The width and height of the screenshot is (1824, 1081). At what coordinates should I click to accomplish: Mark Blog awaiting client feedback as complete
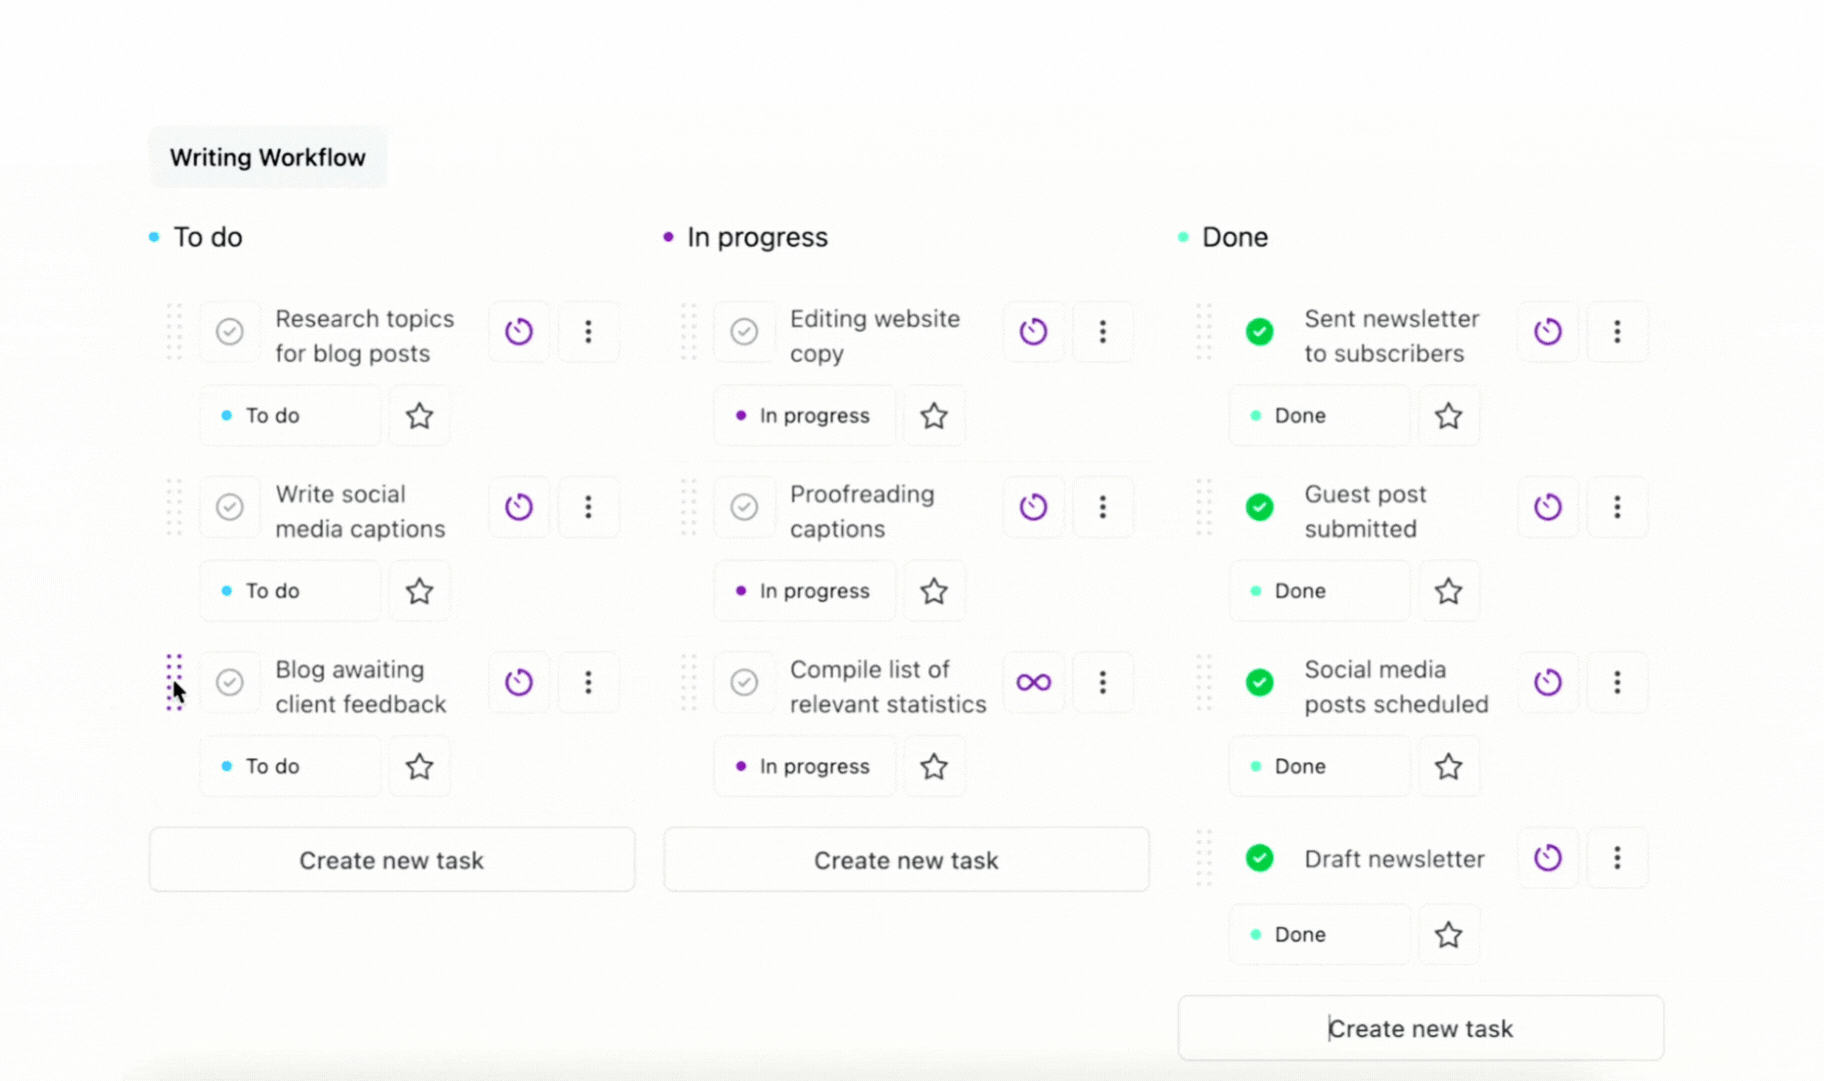(x=230, y=682)
